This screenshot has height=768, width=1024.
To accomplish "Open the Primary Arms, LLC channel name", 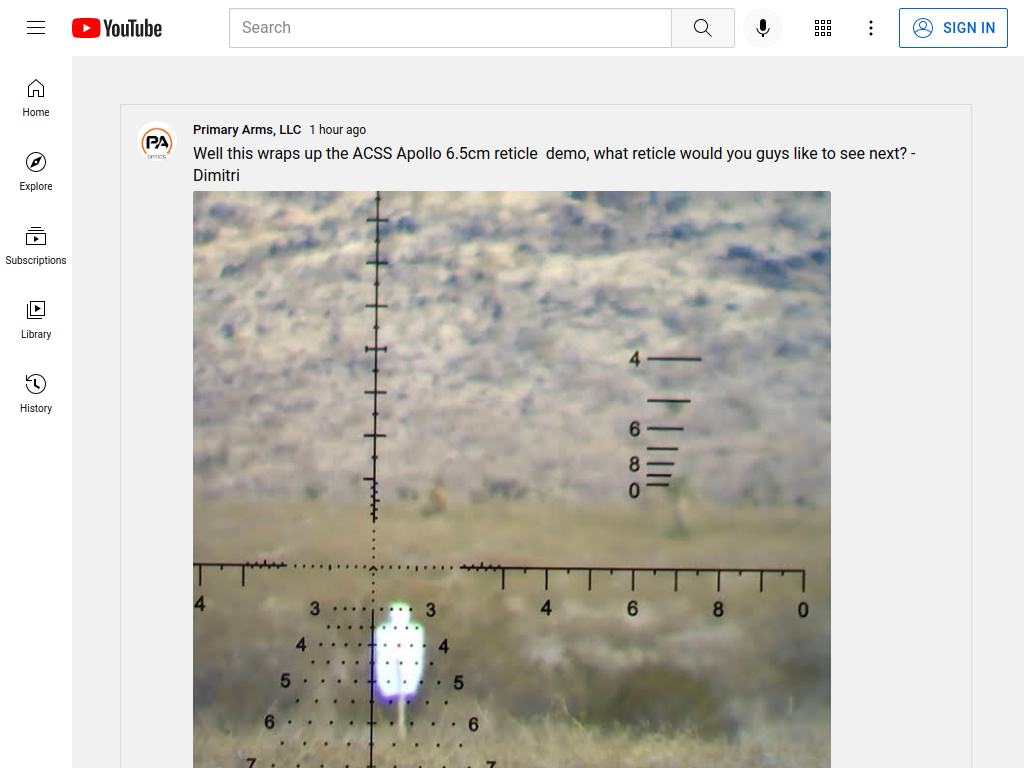I will (x=247, y=129).
